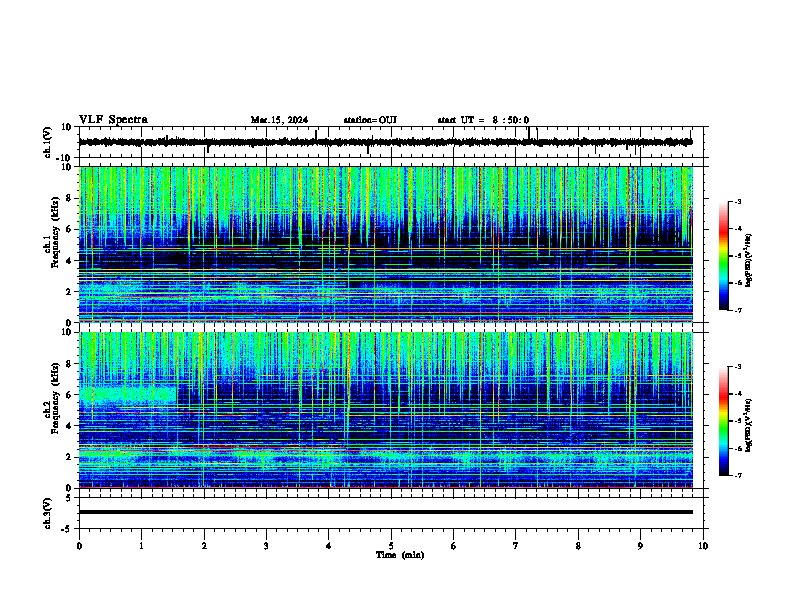Image resolution: width=792 pixels, height=612 pixels.
Task: Click the "VLF Spectra" plot title
Action: 113,120
